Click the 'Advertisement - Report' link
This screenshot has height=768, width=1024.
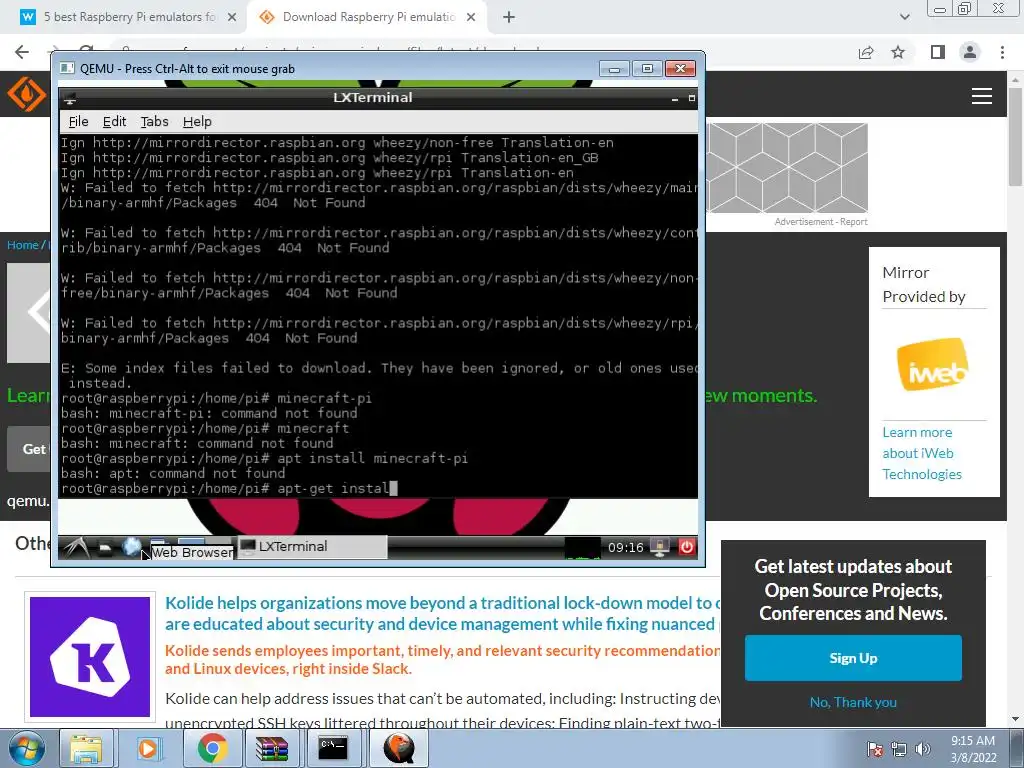click(821, 222)
